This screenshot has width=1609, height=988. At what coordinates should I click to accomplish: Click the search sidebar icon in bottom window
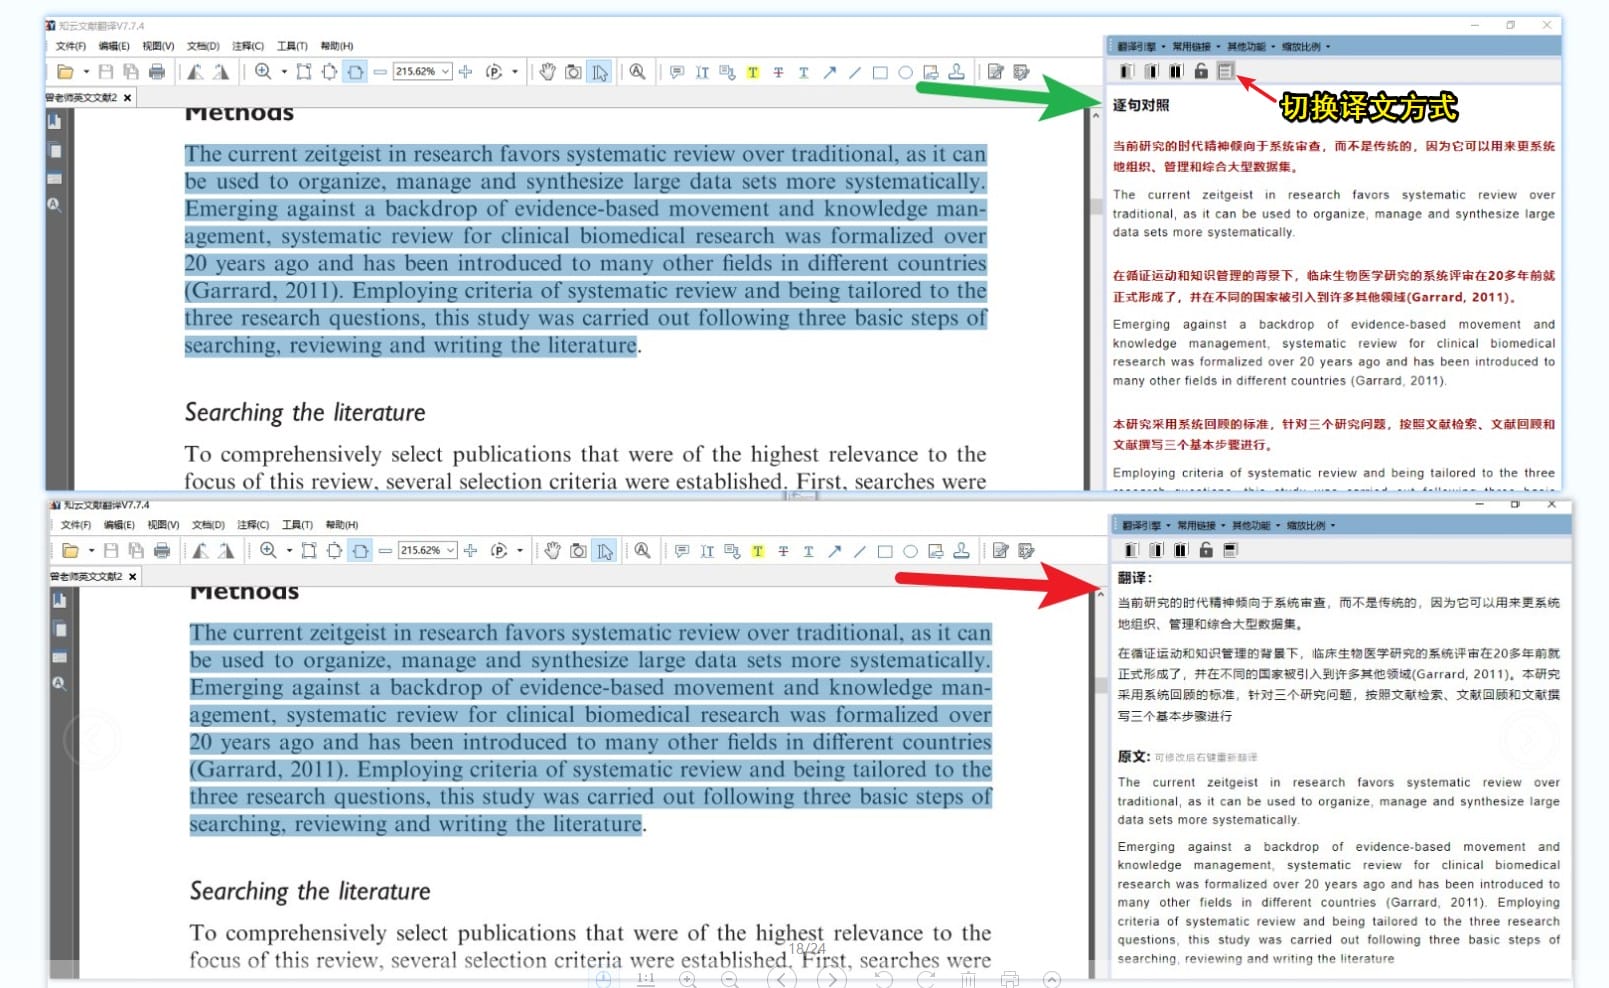point(59,684)
